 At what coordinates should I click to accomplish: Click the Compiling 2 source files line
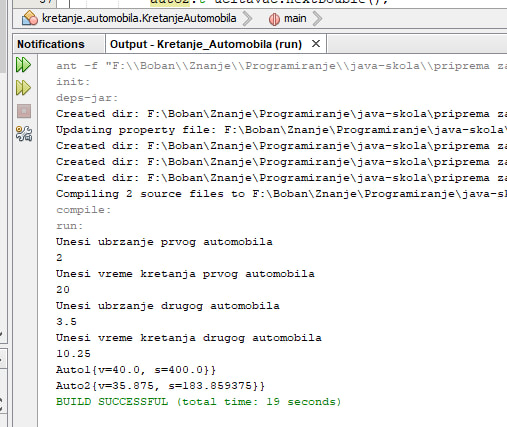[x=281, y=194]
